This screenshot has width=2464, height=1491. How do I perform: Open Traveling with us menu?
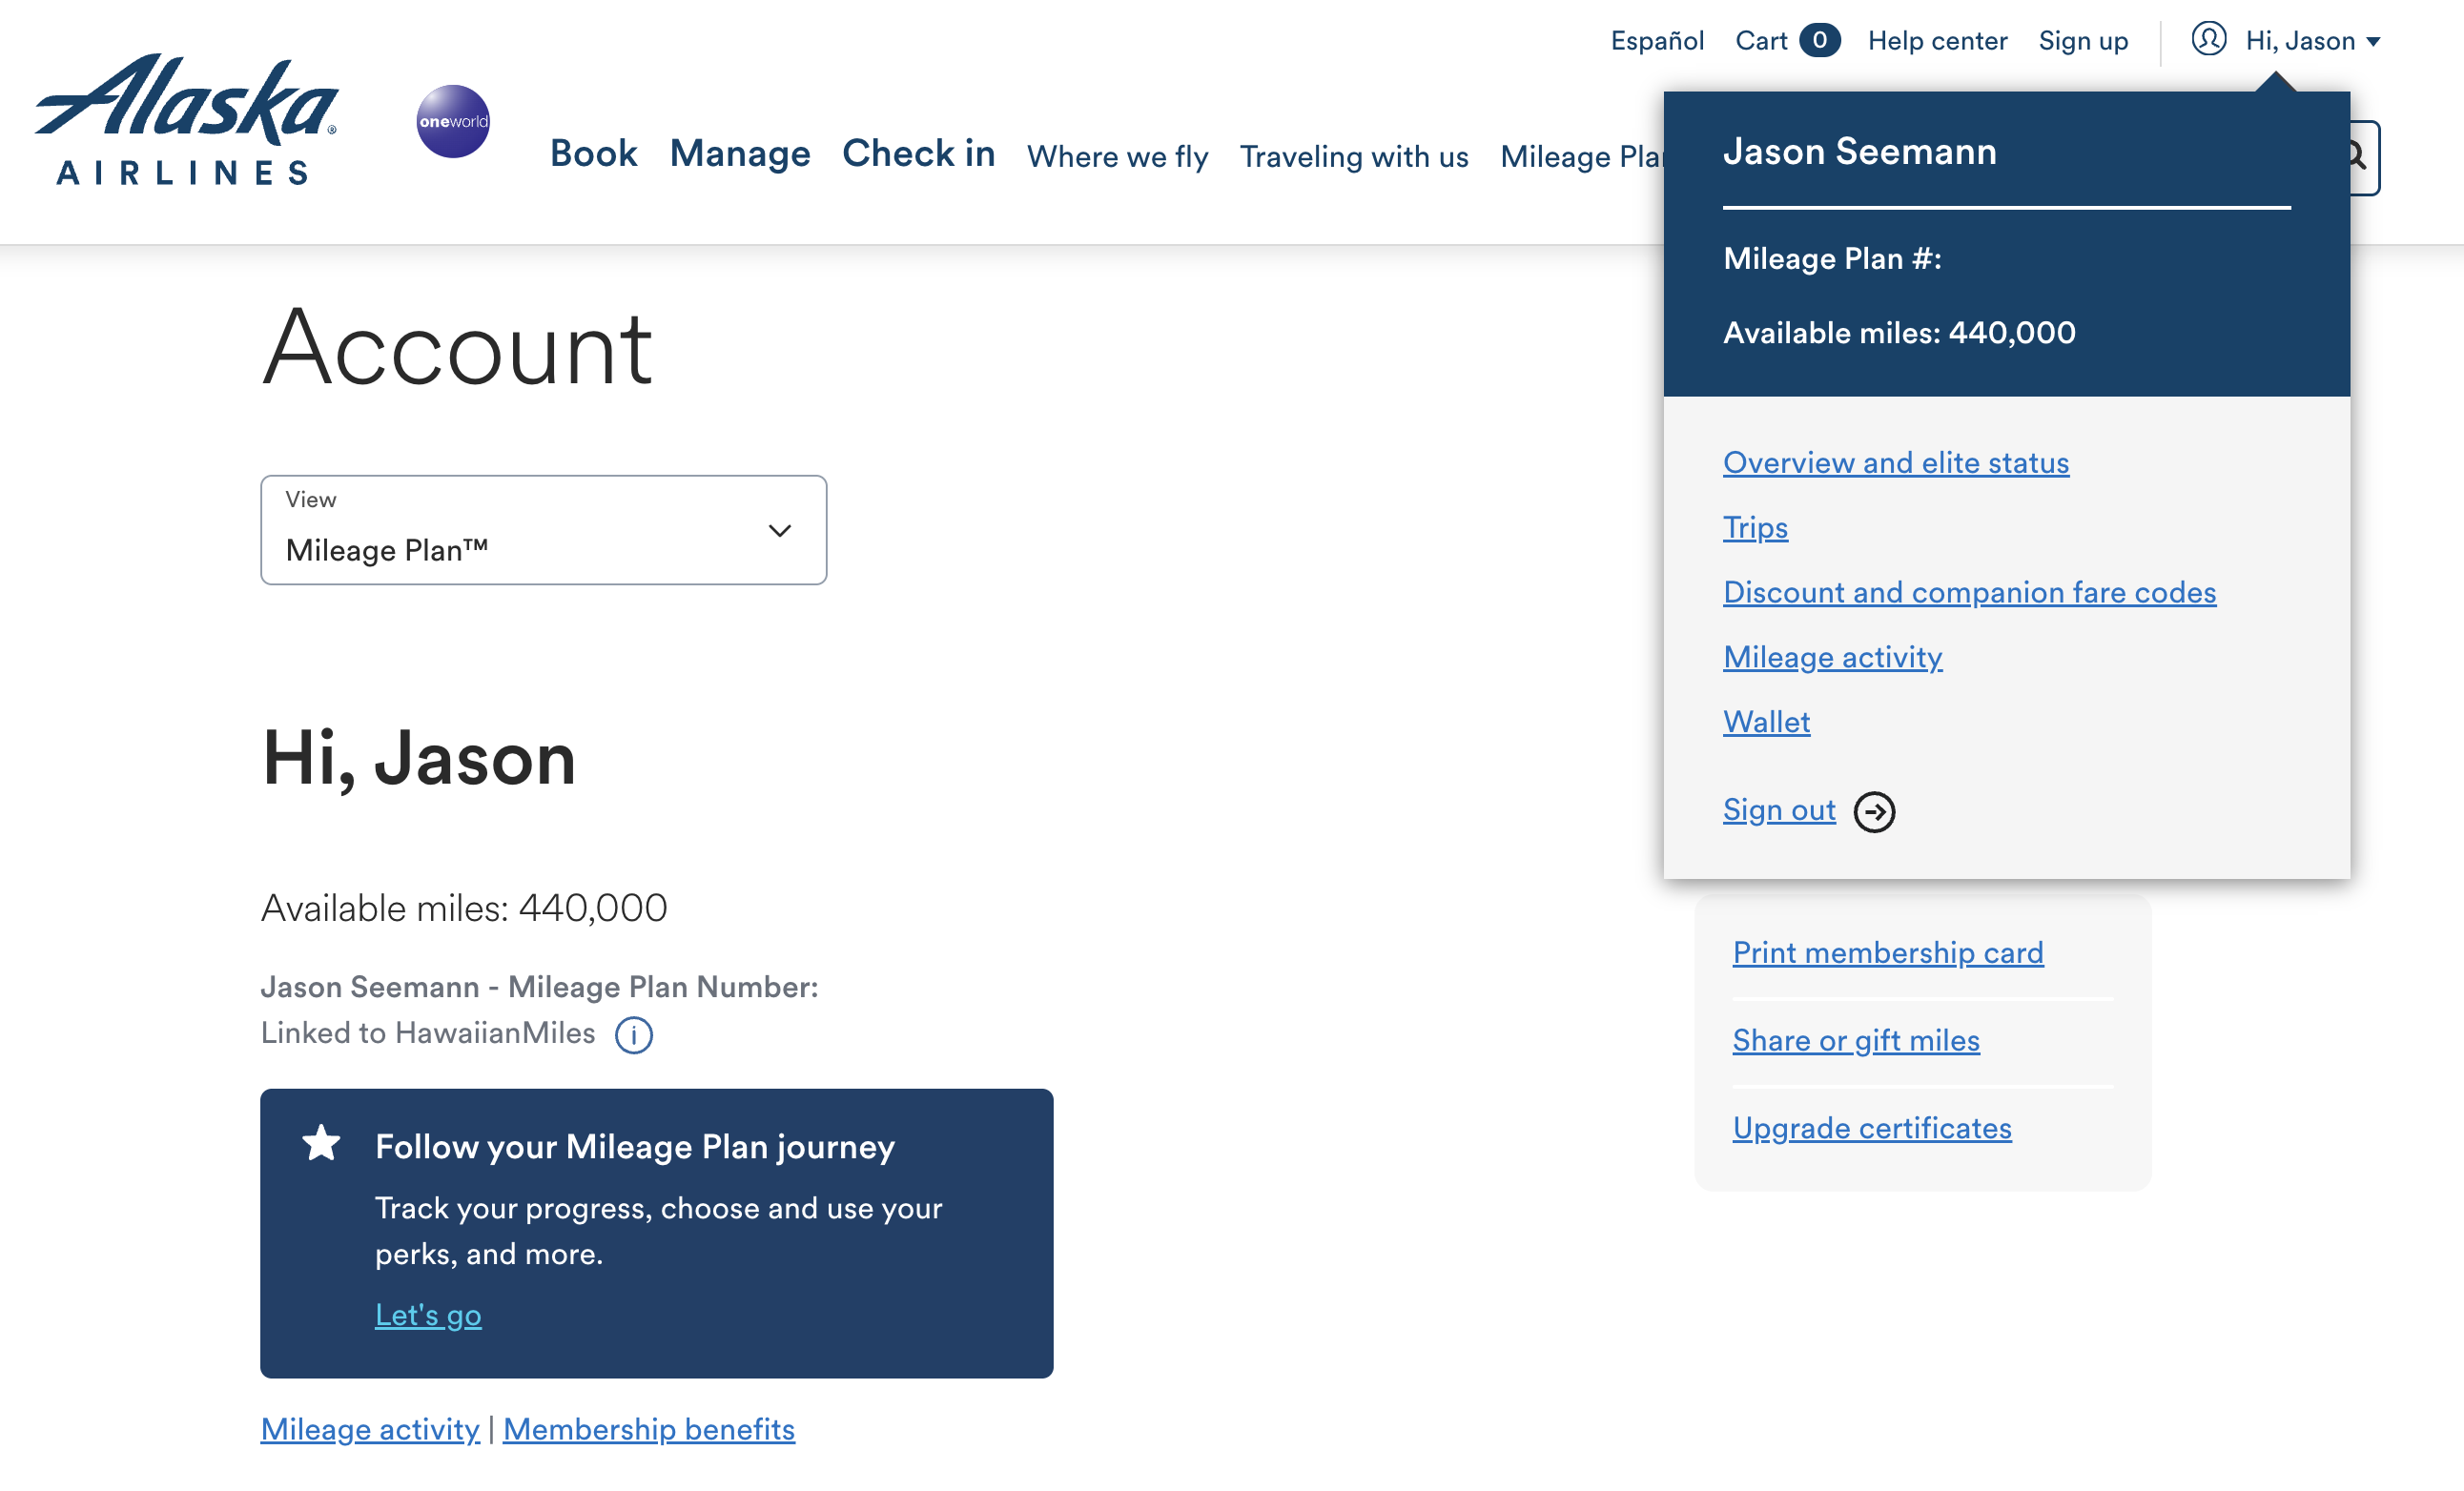tap(1354, 157)
